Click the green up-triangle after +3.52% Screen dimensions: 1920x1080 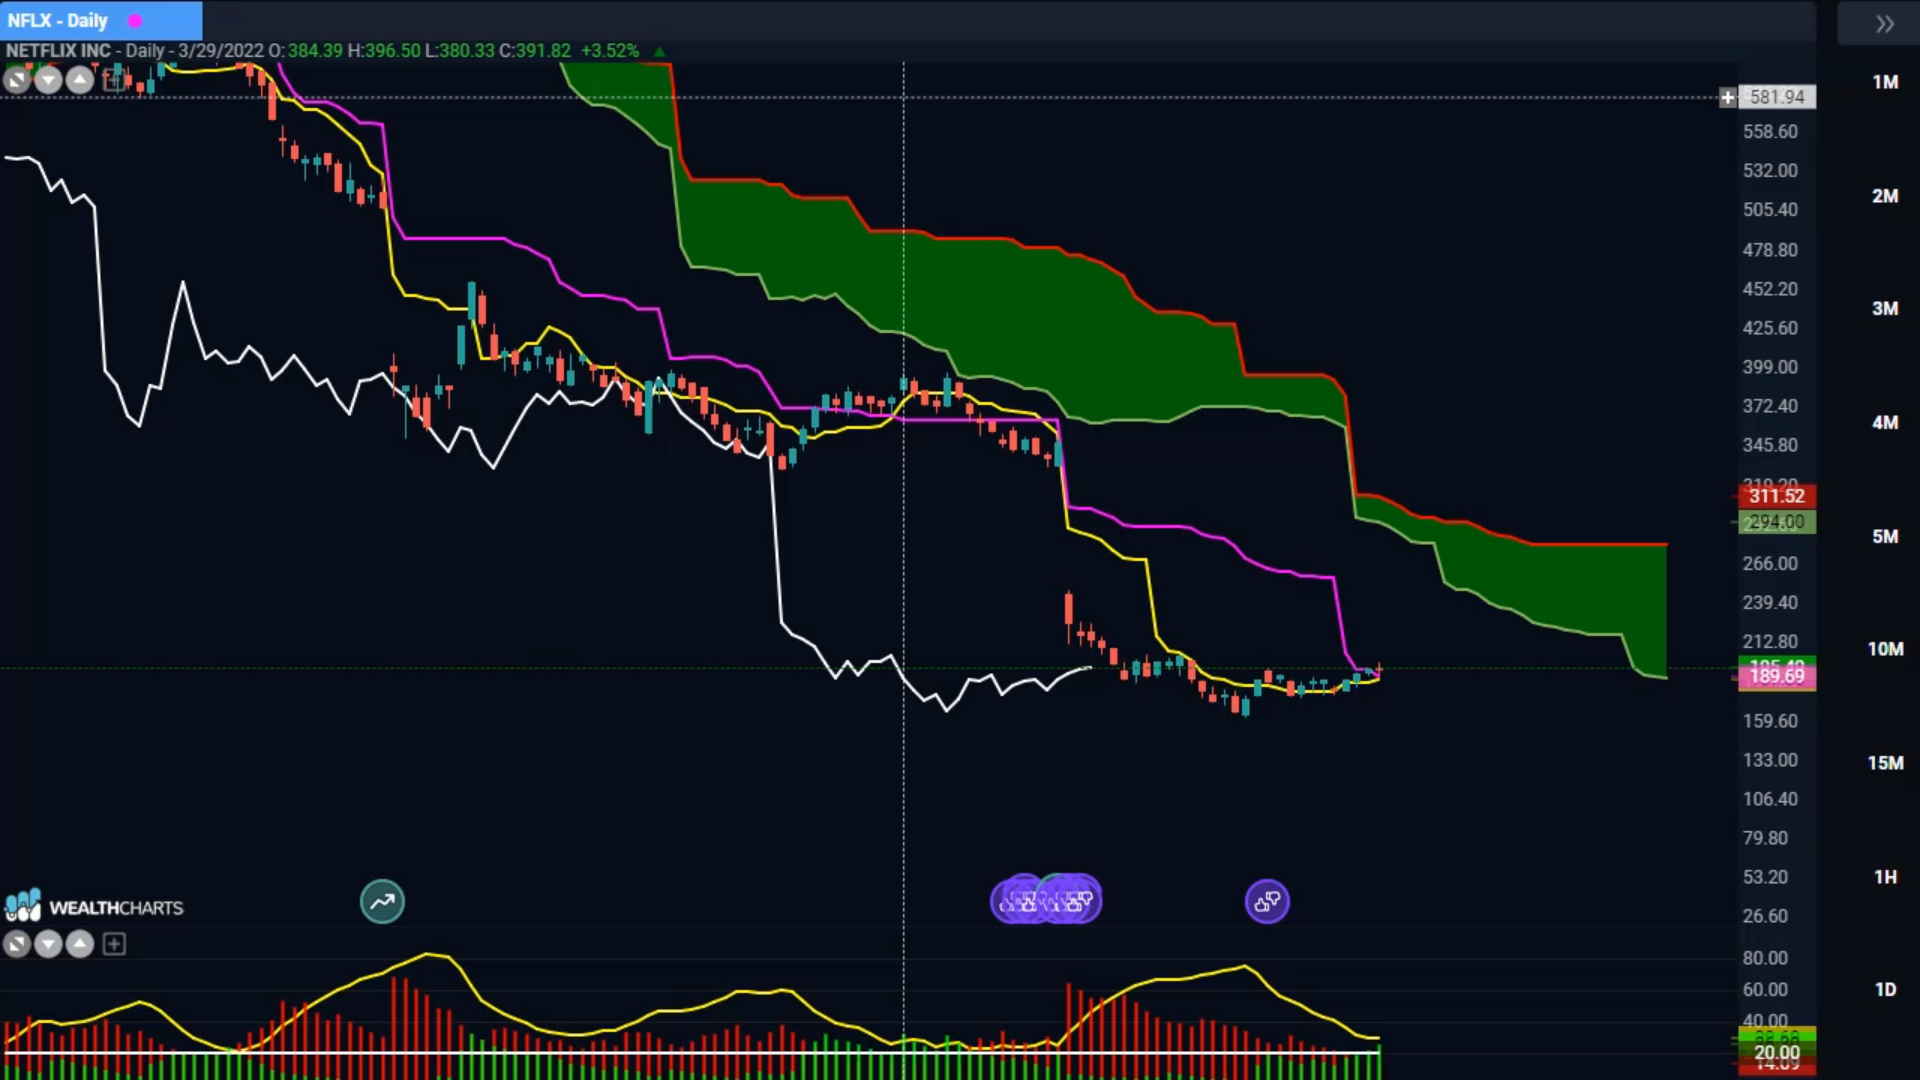659,51
